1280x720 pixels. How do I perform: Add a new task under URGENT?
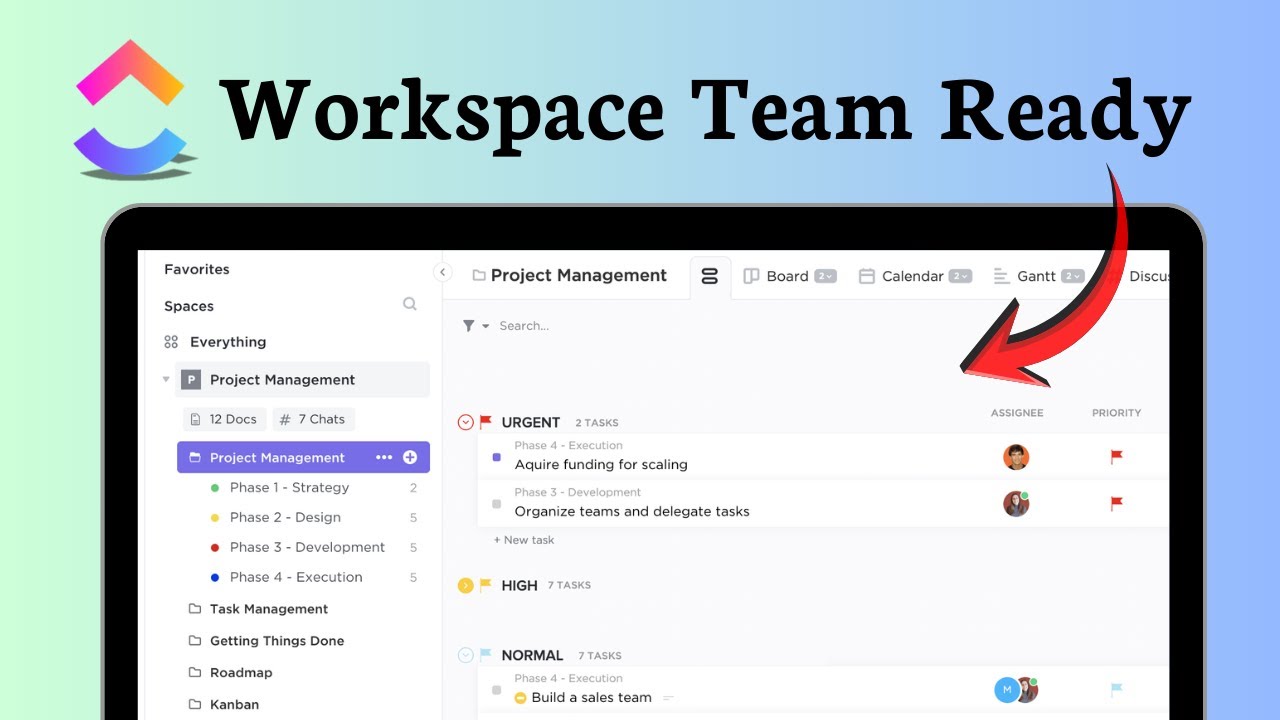point(524,540)
